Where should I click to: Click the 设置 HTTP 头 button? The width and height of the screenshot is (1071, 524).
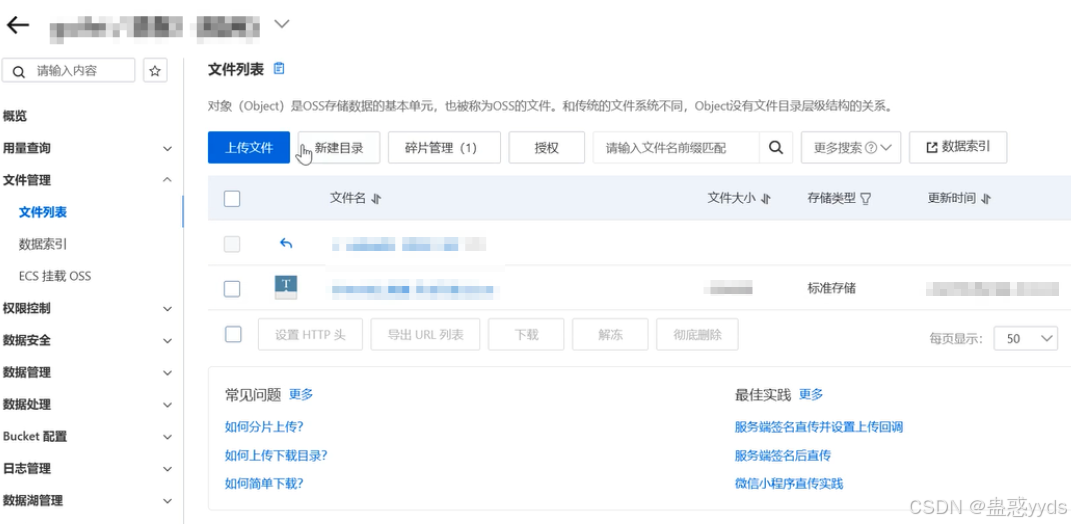310,335
